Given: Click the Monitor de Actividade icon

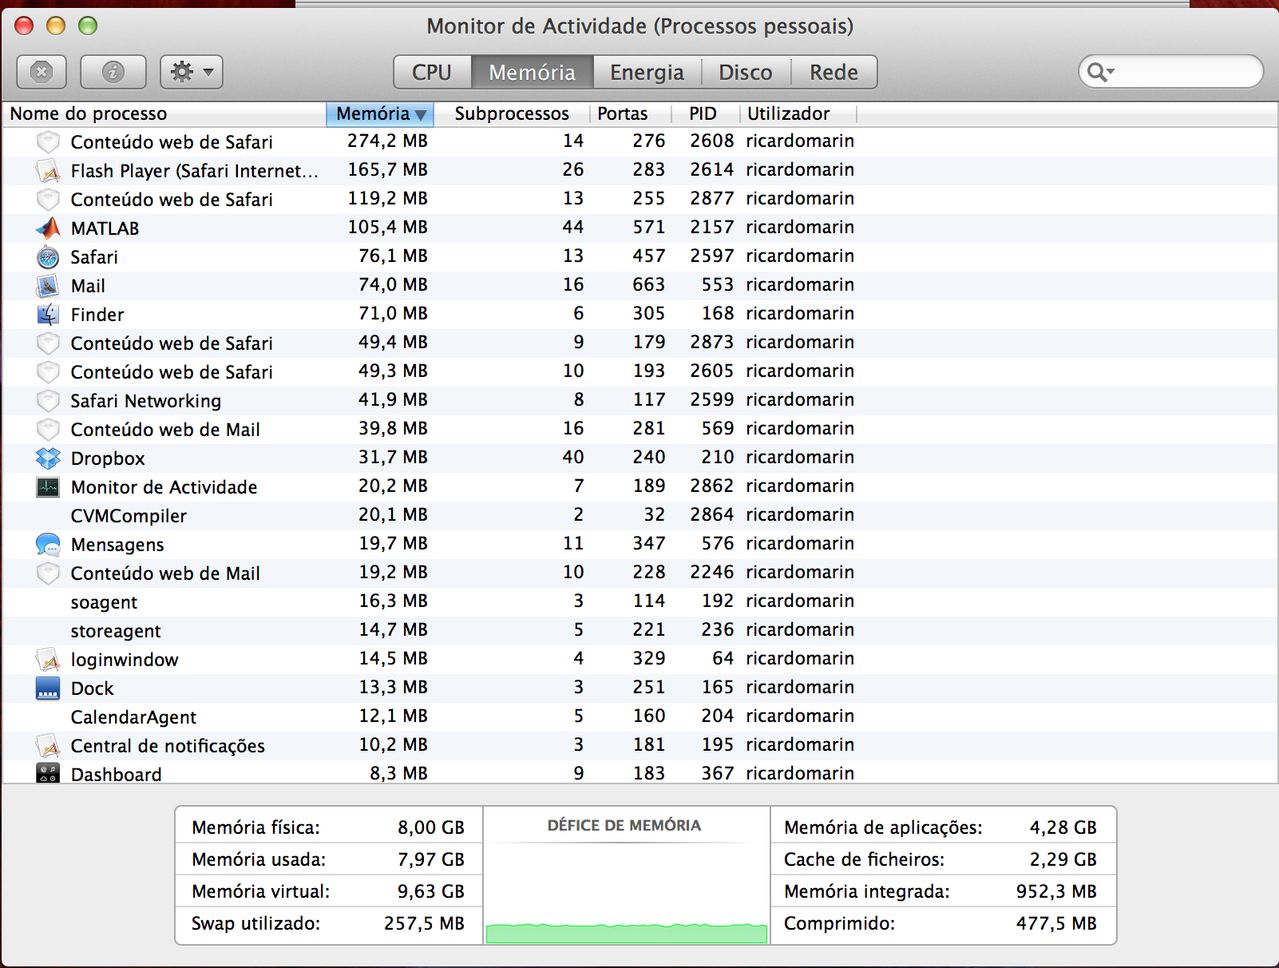Looking at the screenshot, I should click(x=48, y=487).
